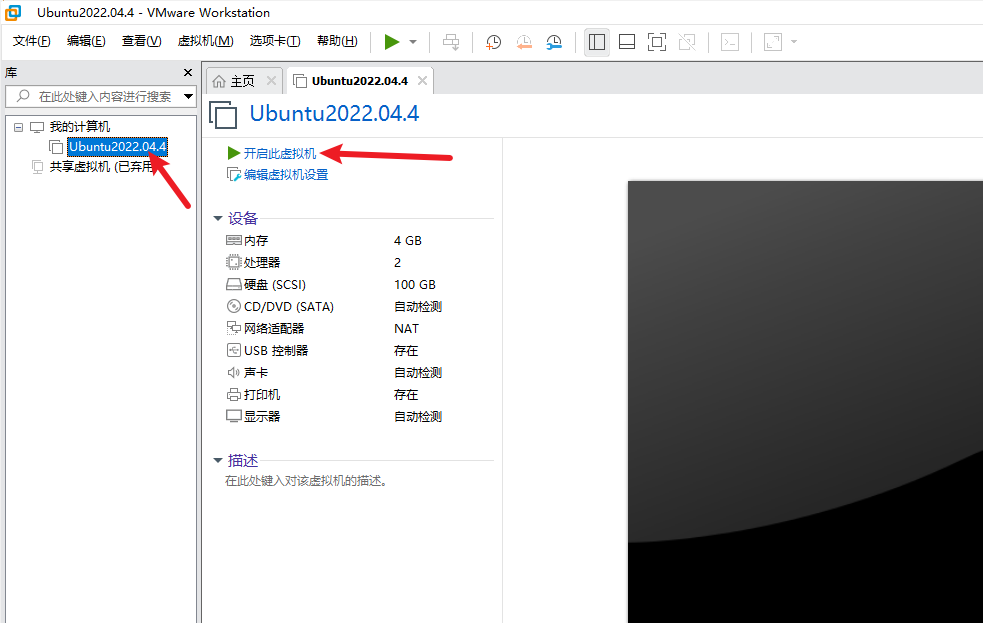Enter full screen mode
983x623 pixels.
657,42
